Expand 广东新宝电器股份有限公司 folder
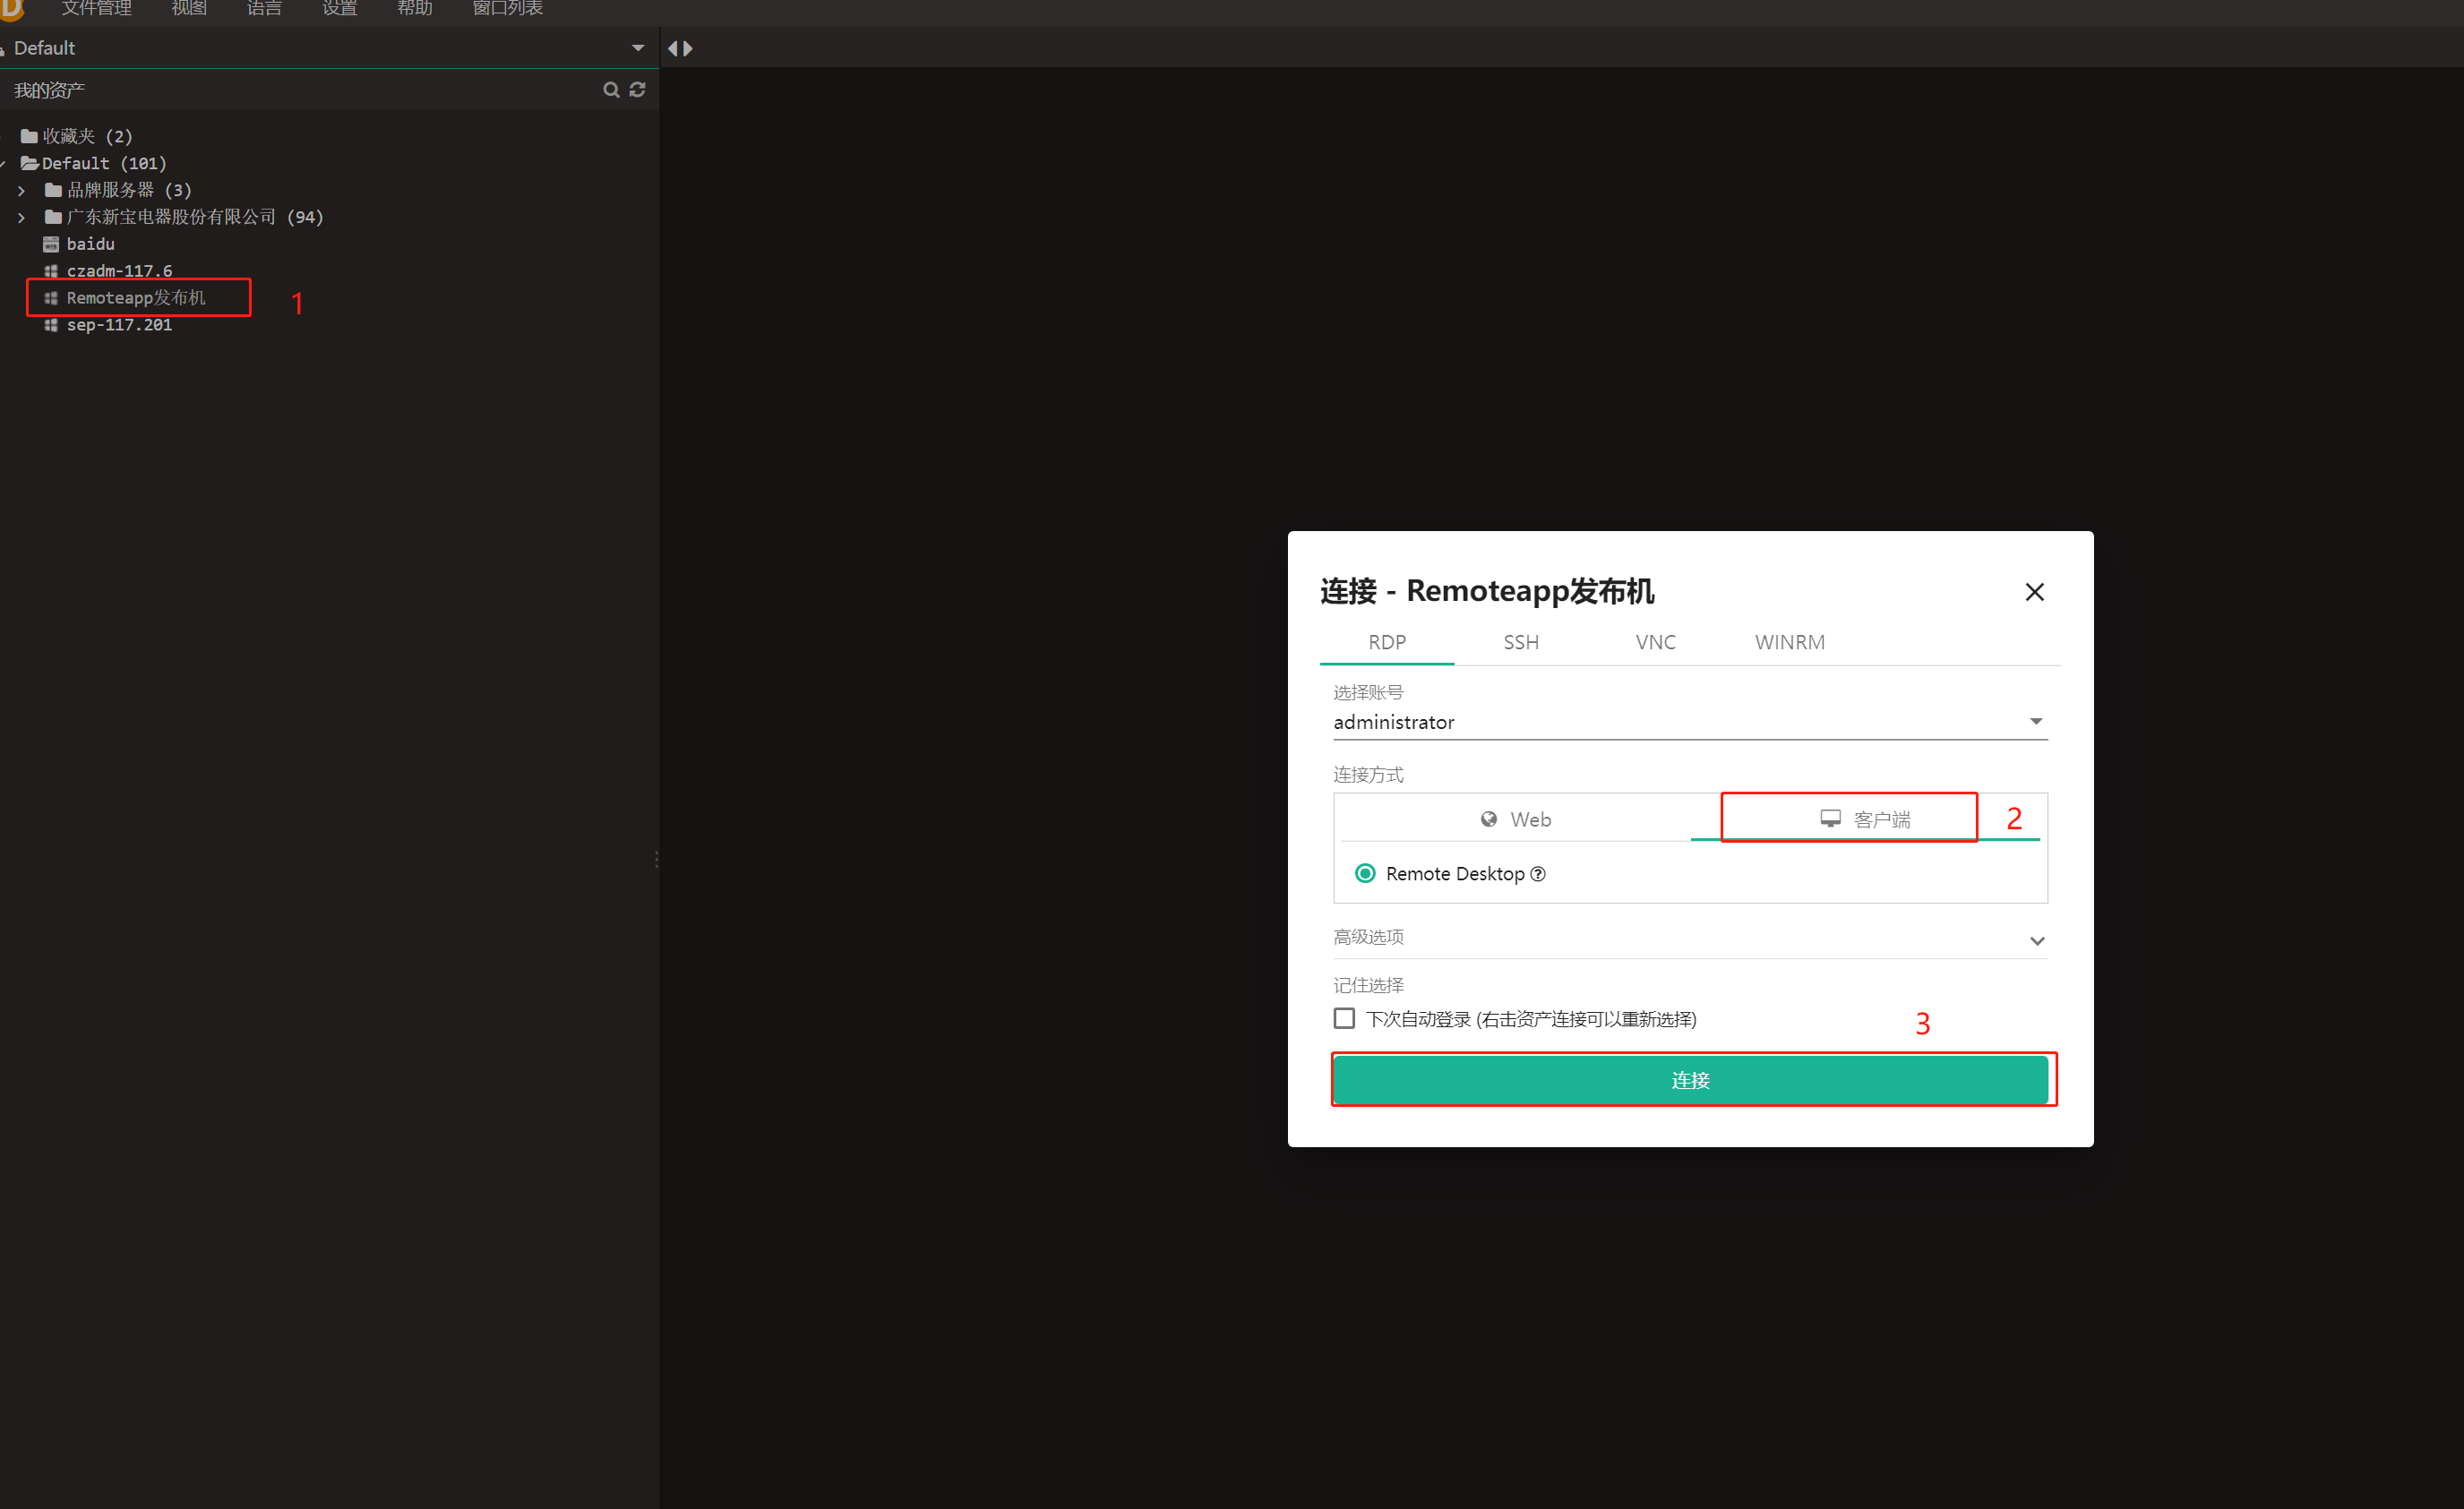The image size is (2464, 1509). pyautogui.click(x=21, y=217)
